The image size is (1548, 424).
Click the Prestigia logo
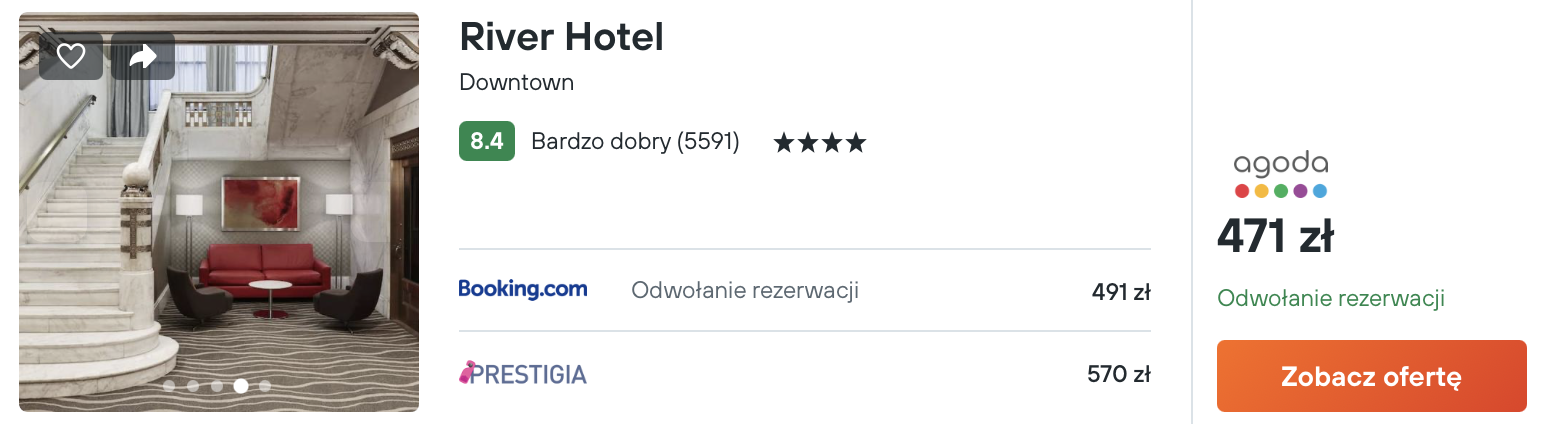click(523, 374)
